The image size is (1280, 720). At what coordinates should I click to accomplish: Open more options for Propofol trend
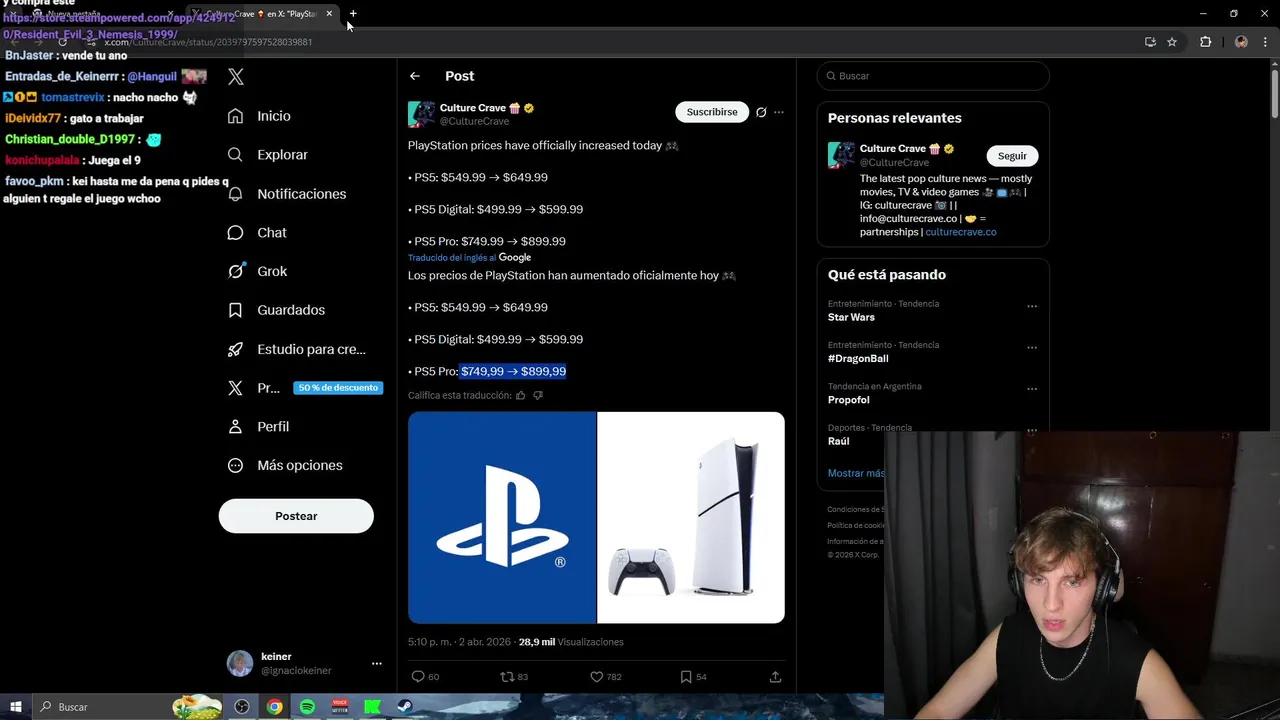(1032, 389)
